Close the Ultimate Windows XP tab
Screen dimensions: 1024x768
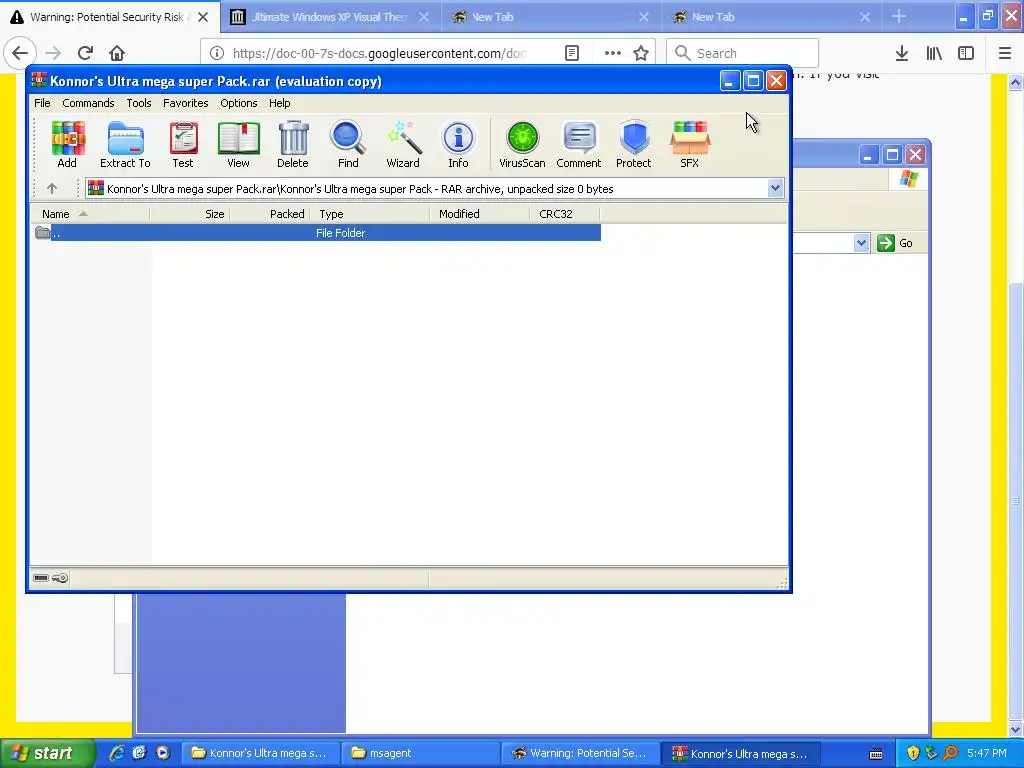(424, 17)
